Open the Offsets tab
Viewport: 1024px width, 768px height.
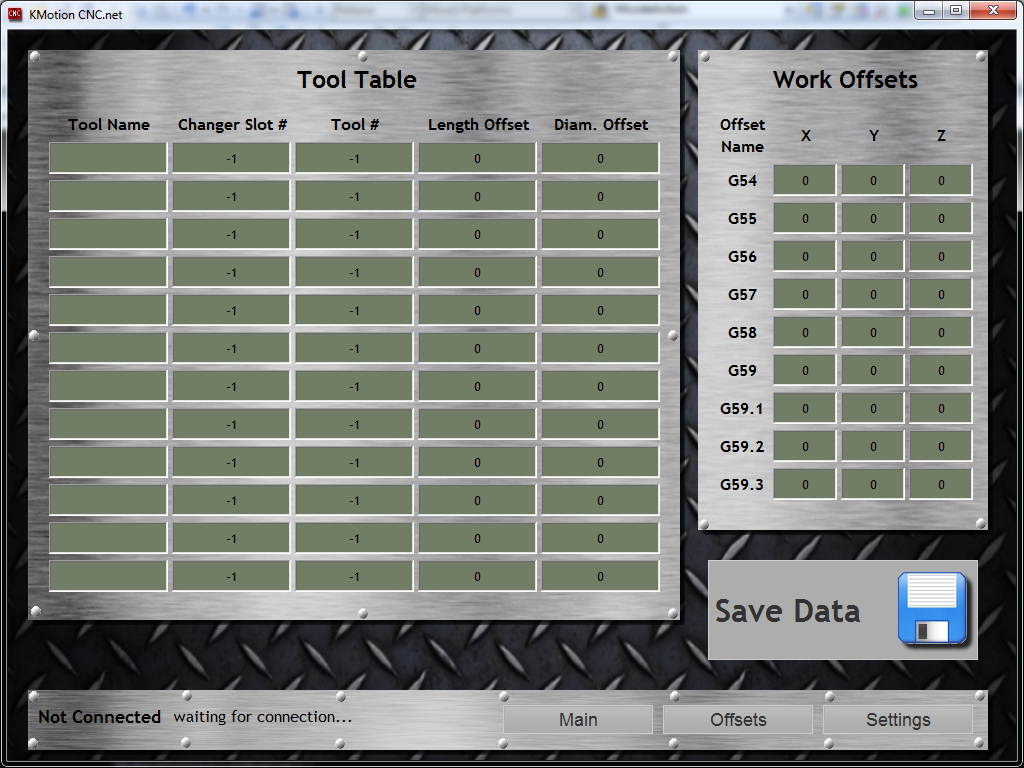coord(738,720)
